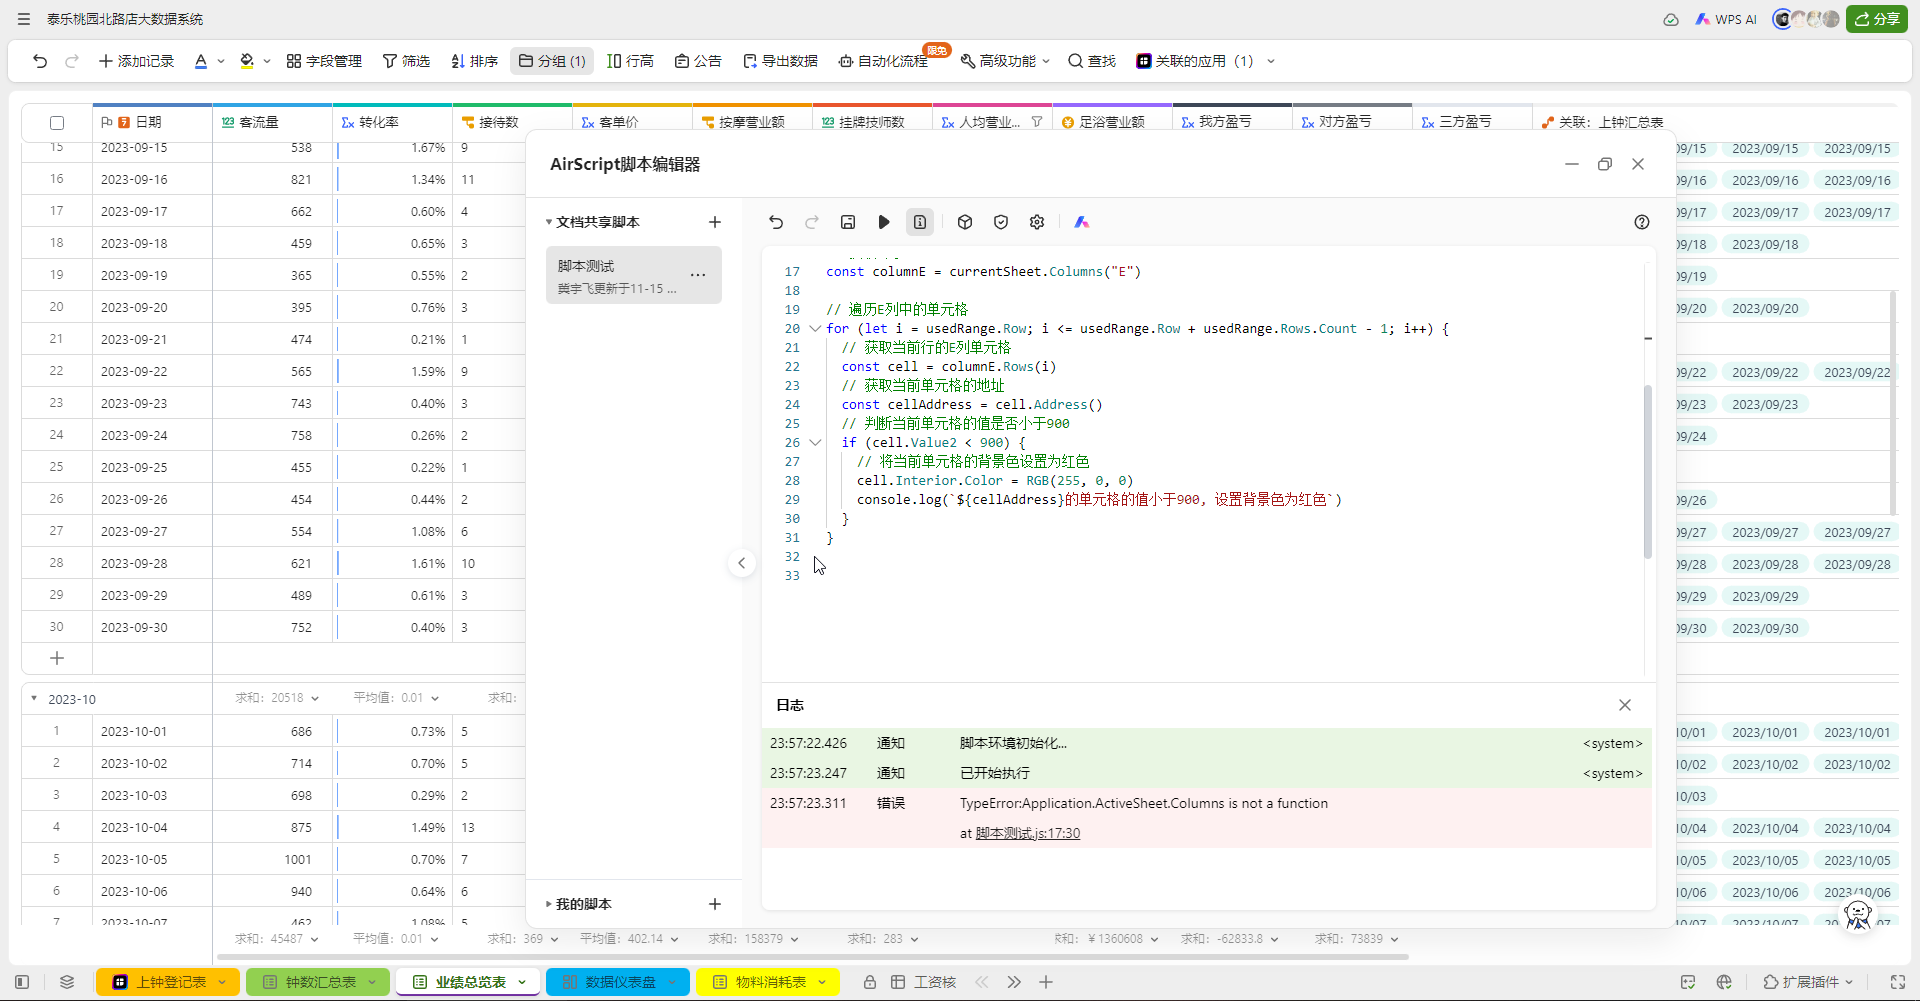Open 查找 search tool
This screenshot has width=1921, height=1001.
(x=1092, y=61)
